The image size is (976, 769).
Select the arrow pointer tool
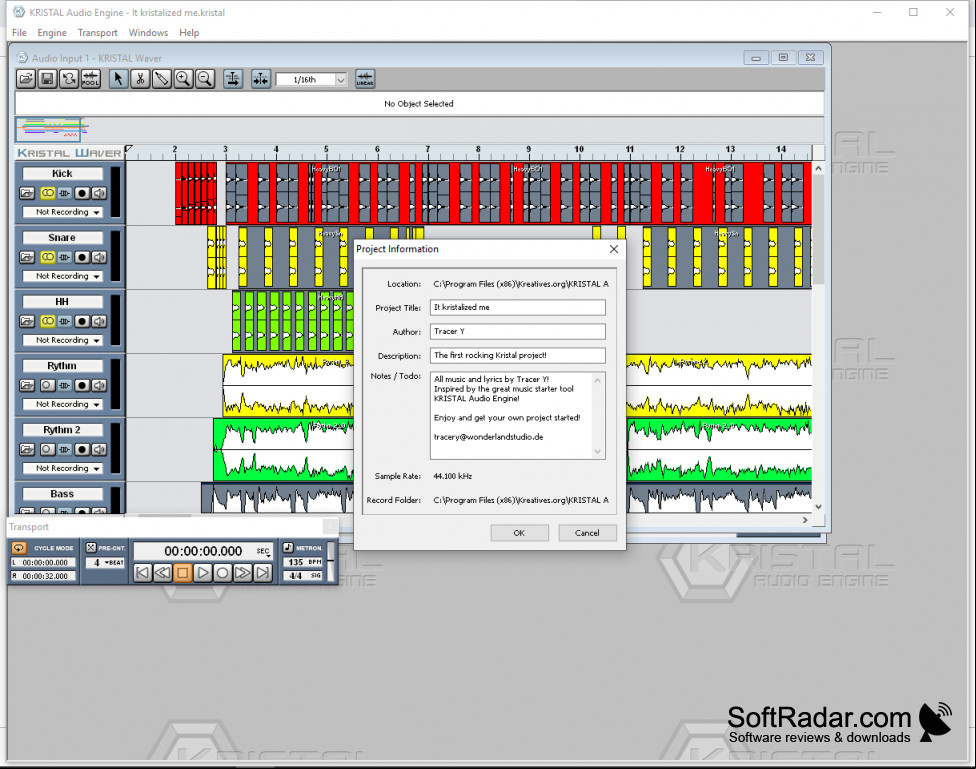pyautogui.click(x=118, y=79)
